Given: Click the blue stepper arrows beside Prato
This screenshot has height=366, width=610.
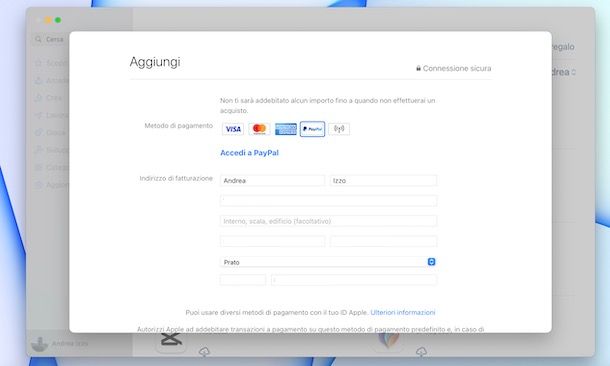Looking at the screenshot, I should point(431,262).
